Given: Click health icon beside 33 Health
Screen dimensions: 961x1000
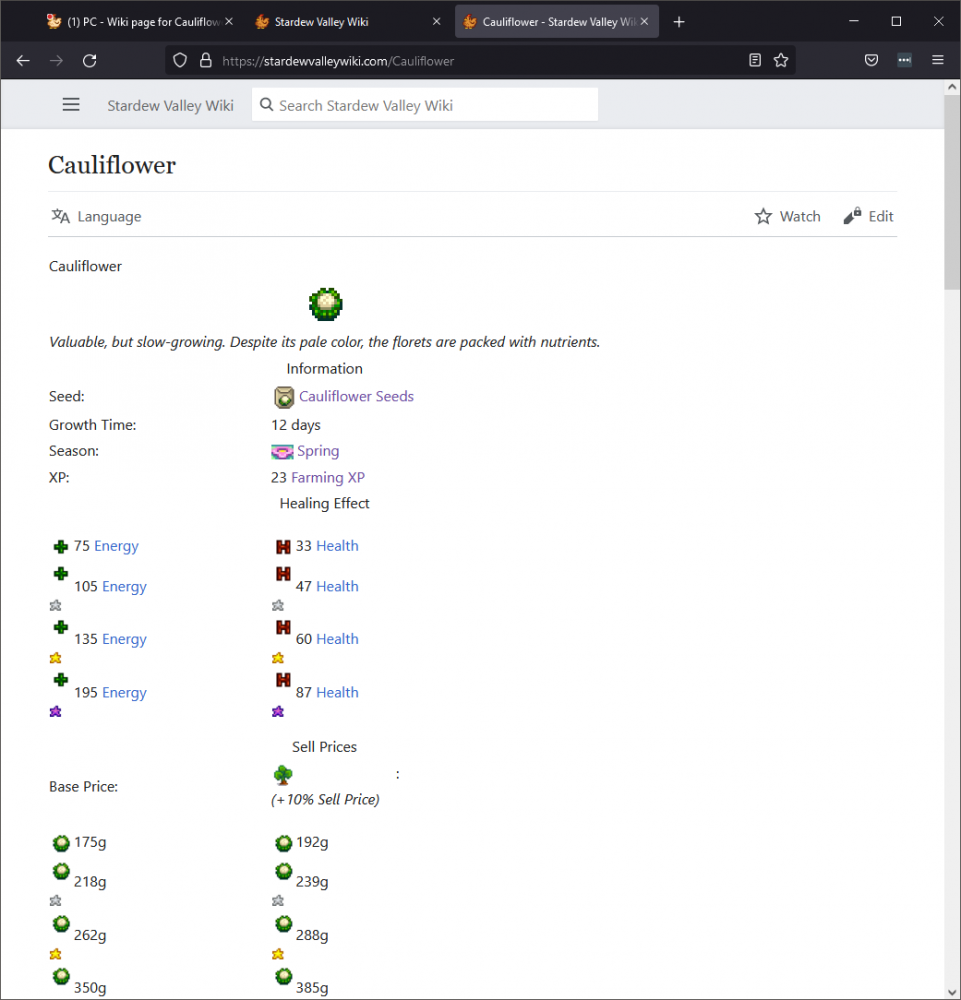Looking at the screenshot, I should tap(283, 547).
